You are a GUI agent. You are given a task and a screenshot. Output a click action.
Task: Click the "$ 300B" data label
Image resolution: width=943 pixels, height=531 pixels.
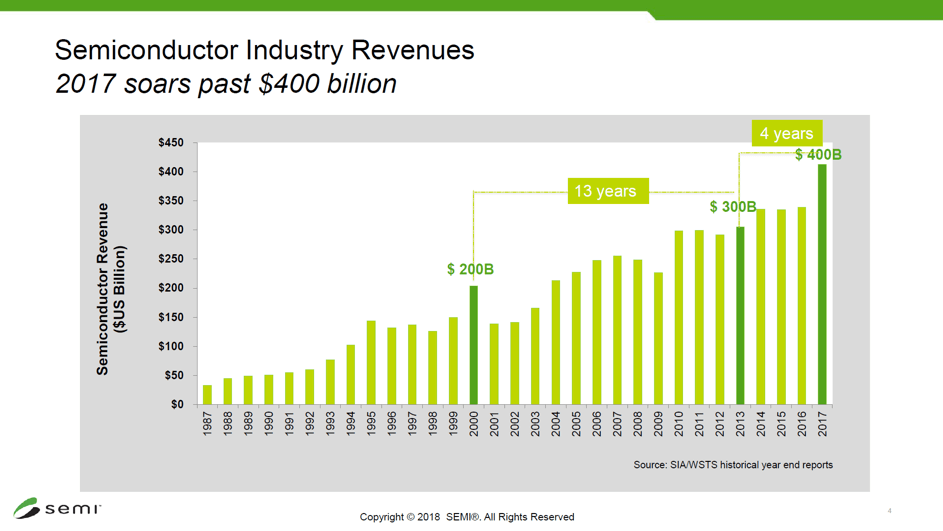[732, 207]
